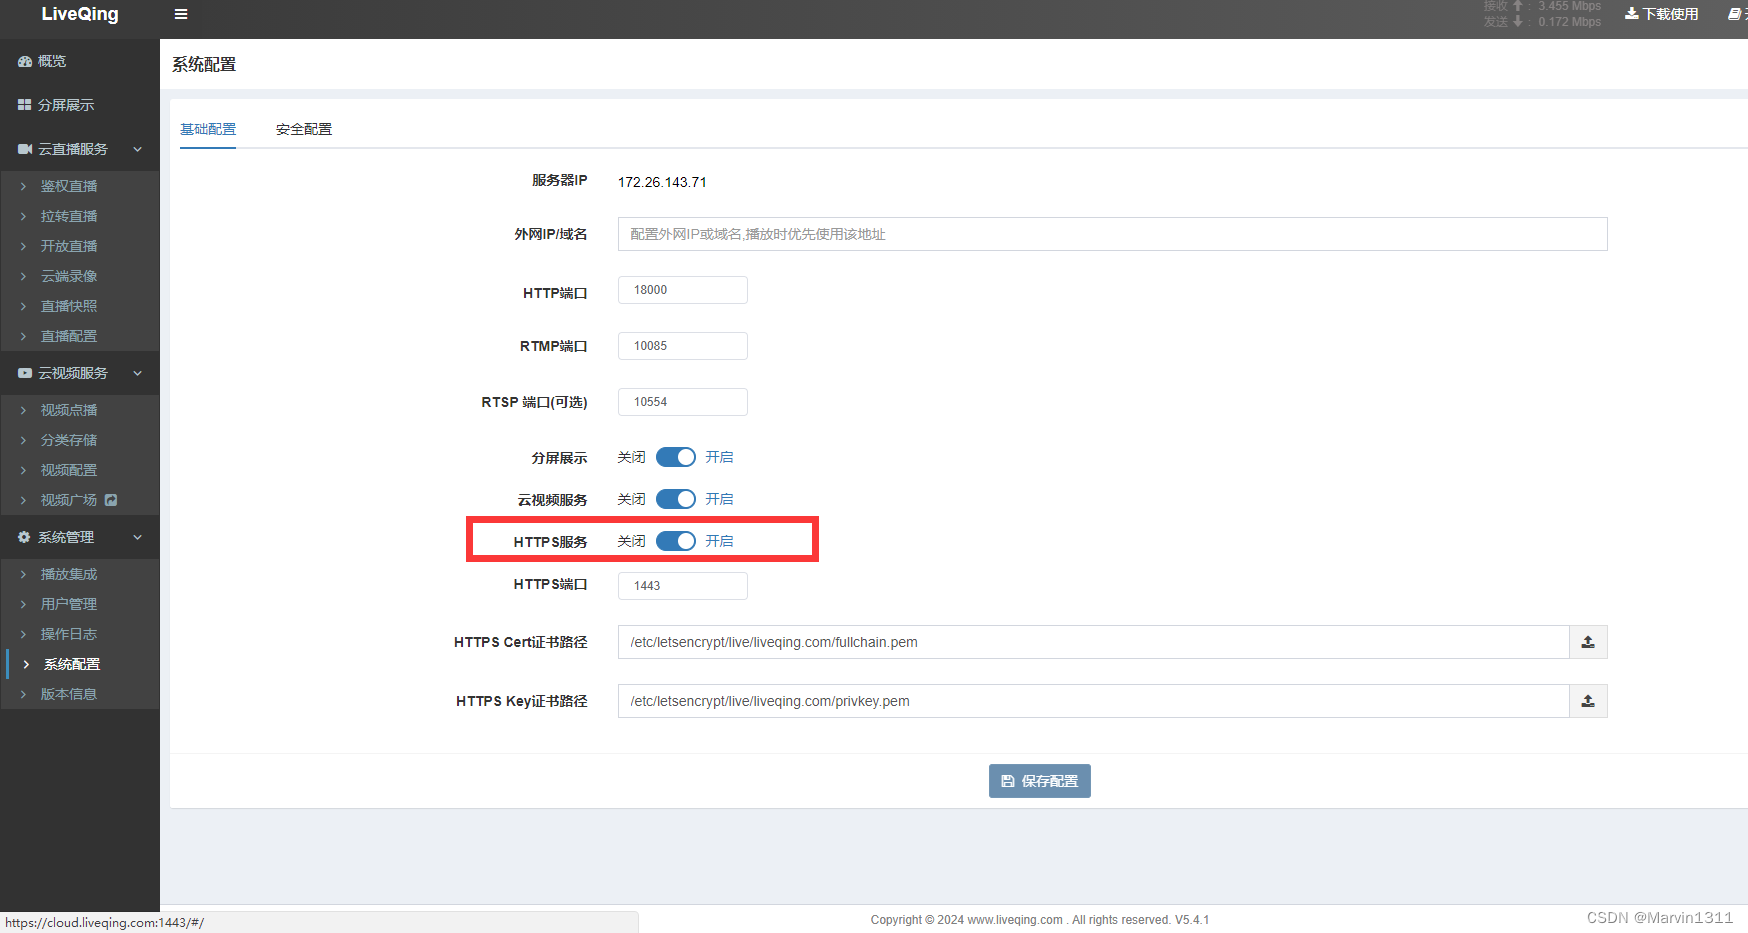Switch to the 安全配置 tab
The width and height of the screenshot is (1748, 933).
304,129
